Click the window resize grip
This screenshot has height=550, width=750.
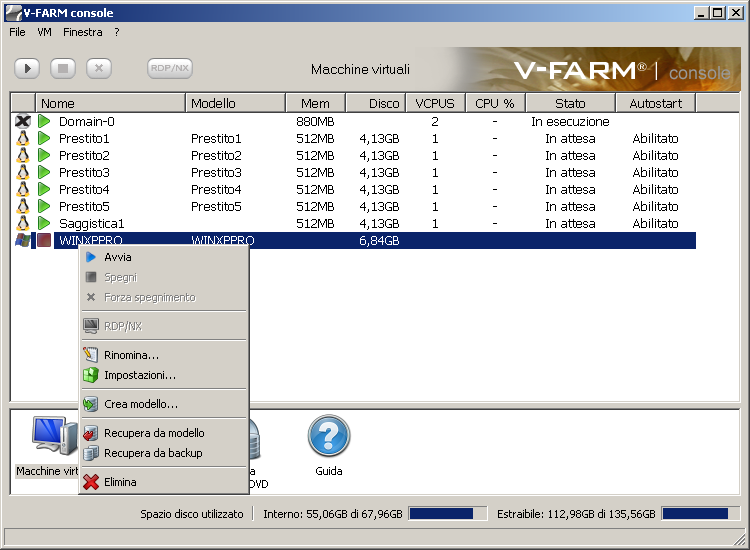click(x=740, y=539)
